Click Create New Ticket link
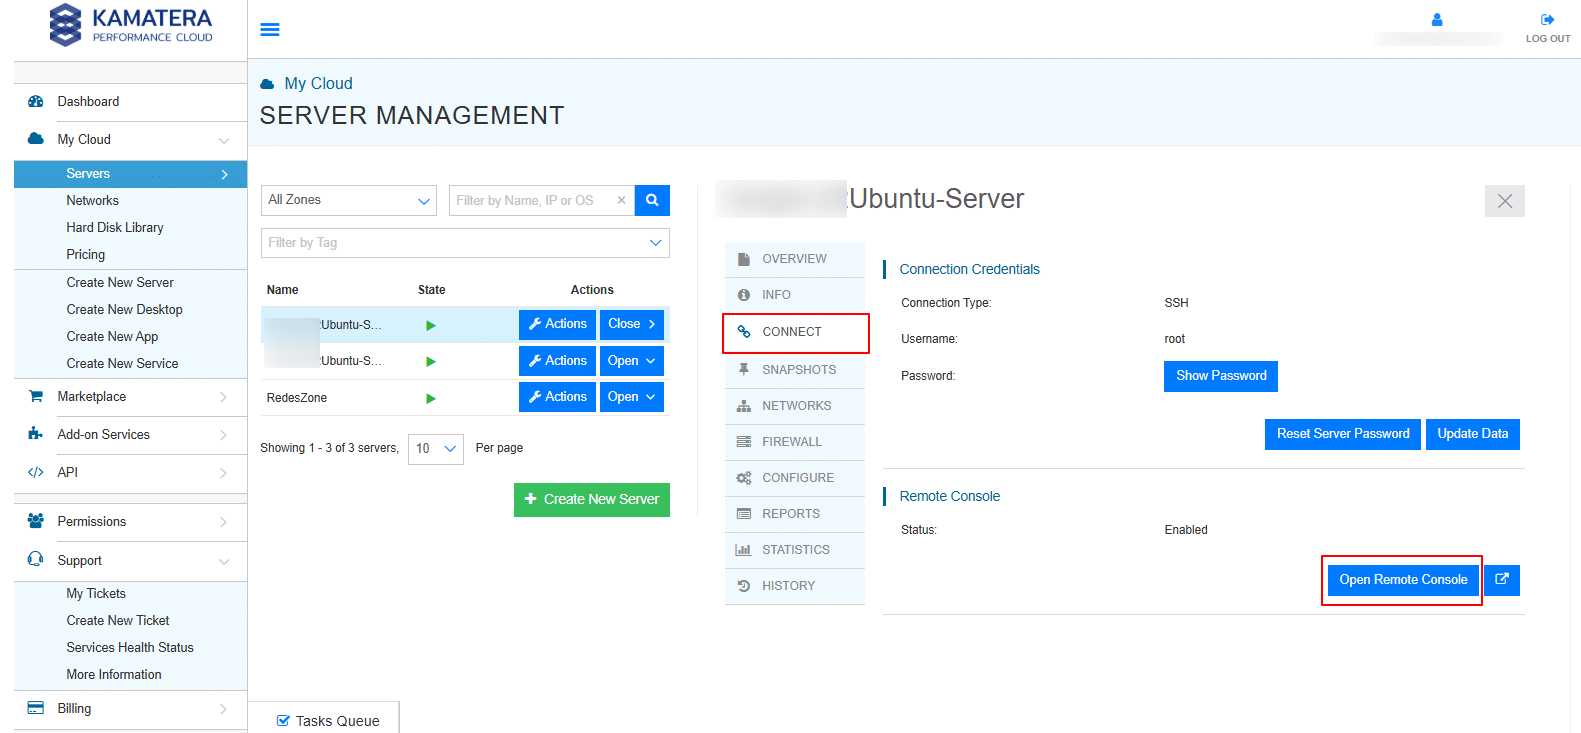1581x733 pixels. 118,621
